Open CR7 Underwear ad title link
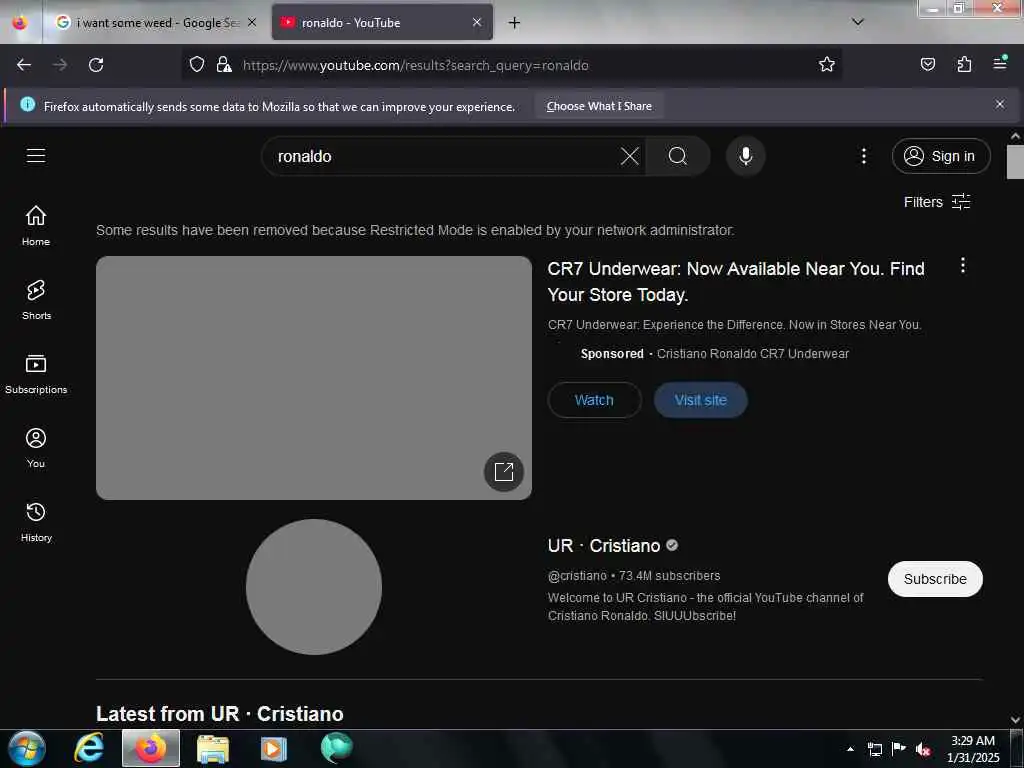 pos(736,281)
